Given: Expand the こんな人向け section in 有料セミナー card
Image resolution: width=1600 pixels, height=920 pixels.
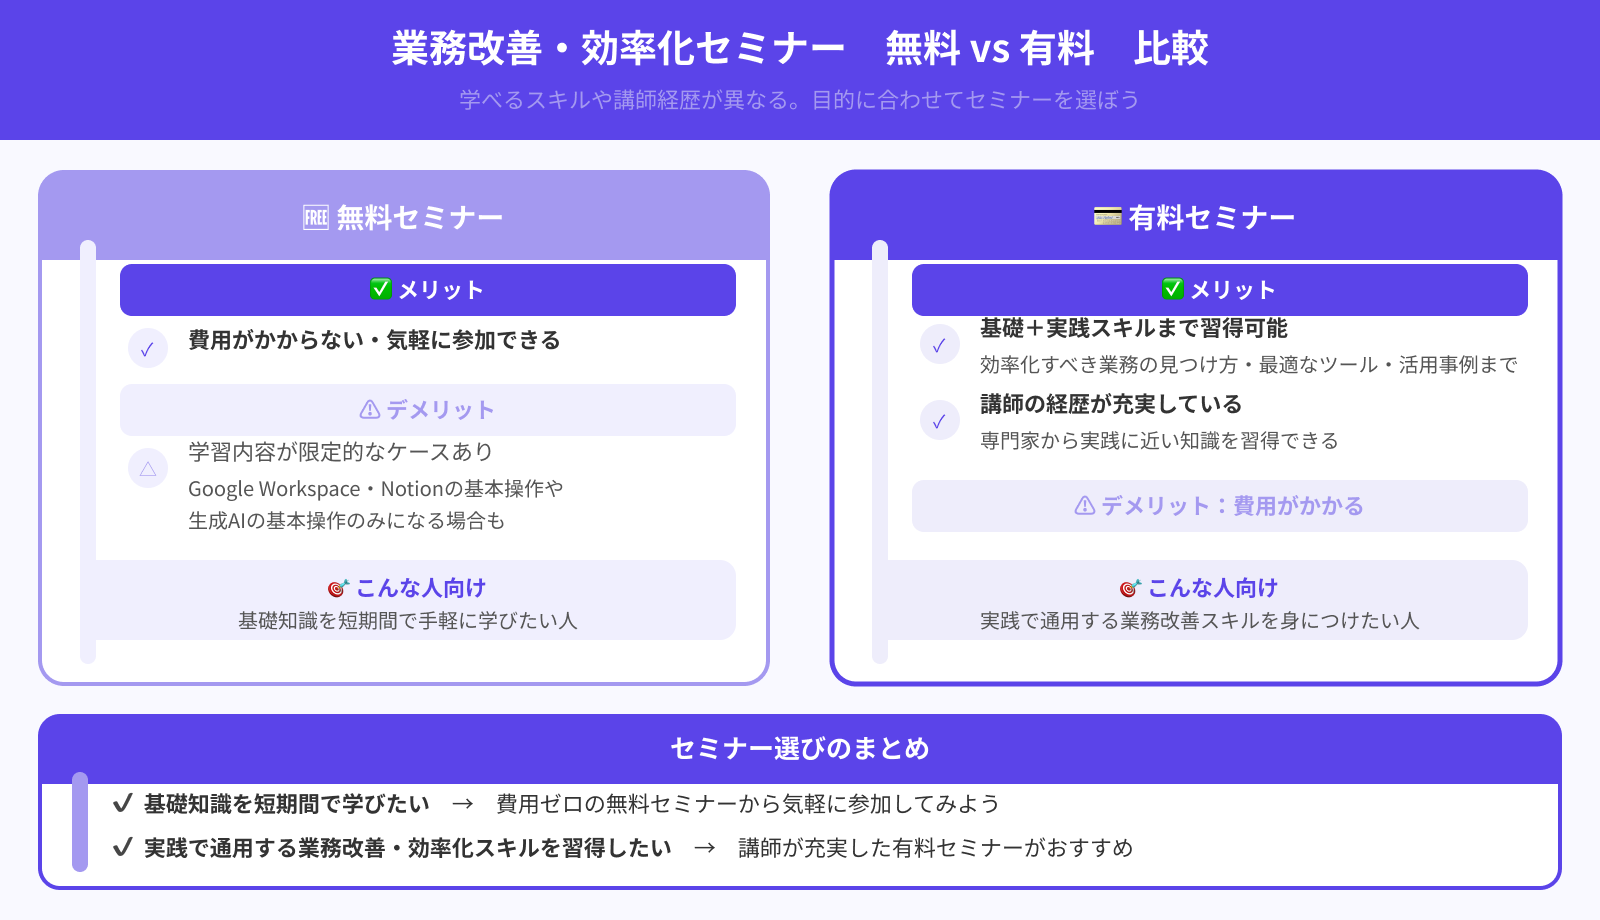Looking at the screenshot, I should pyautogui.click(x=1219, y=600).
